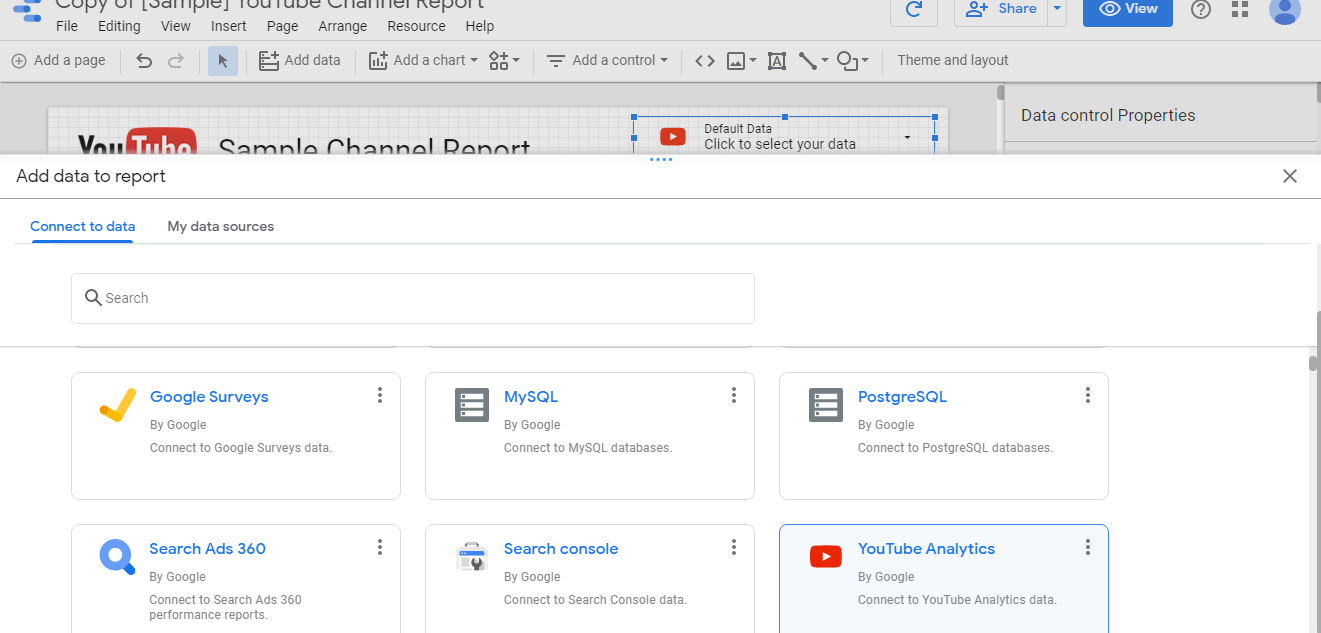Image resolution: width=1321 pixels, height=633 pixels.
Task: Open Theme and layout panel
Action: pyautogui.click(x=953, y=61)
